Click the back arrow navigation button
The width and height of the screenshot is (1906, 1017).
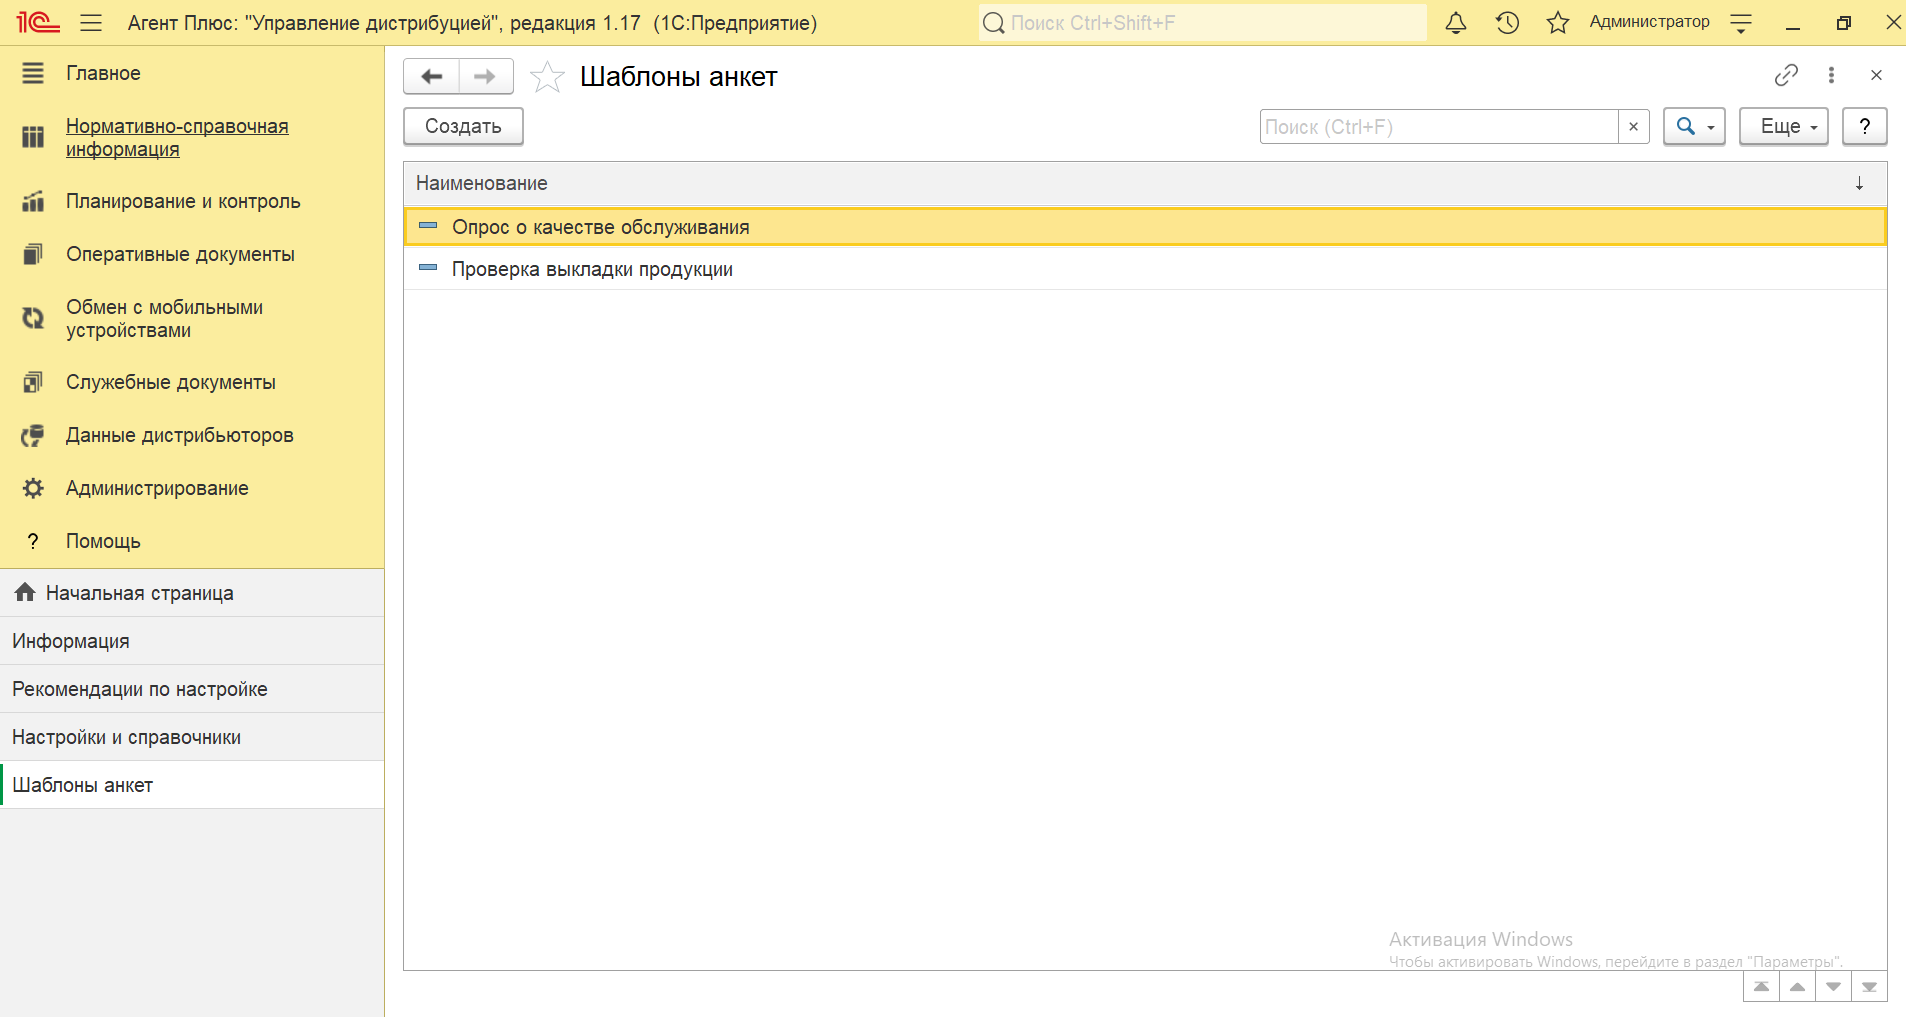point(431,76)
